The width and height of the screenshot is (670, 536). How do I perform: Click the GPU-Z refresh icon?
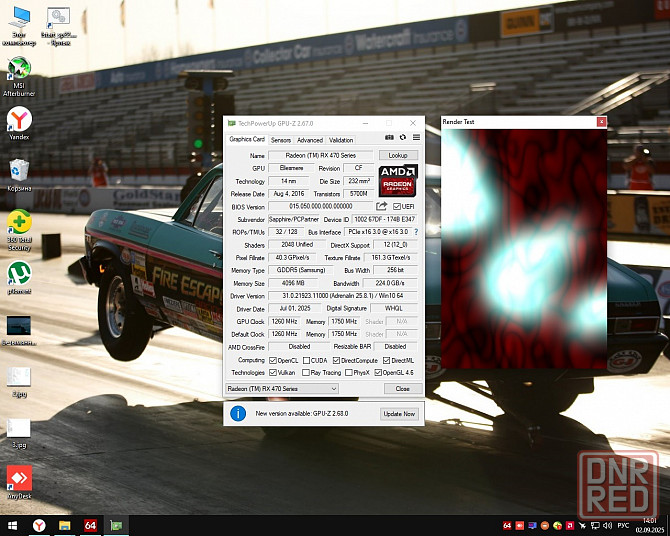(403, 138)
